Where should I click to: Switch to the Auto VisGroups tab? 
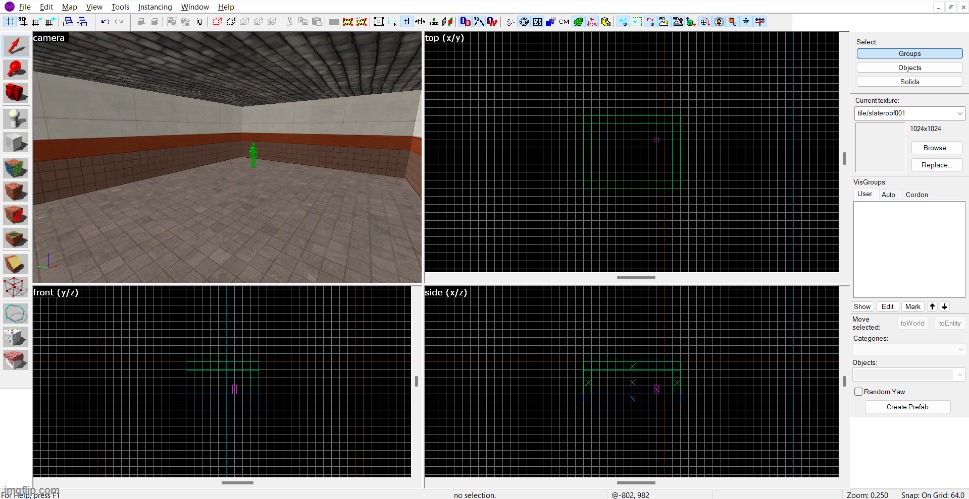887,194
